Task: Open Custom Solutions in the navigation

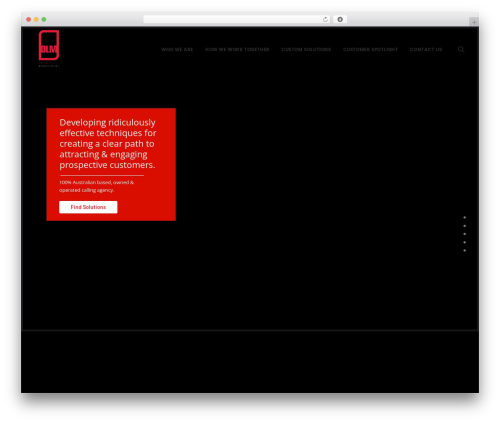Action: (x=306, y=49)
